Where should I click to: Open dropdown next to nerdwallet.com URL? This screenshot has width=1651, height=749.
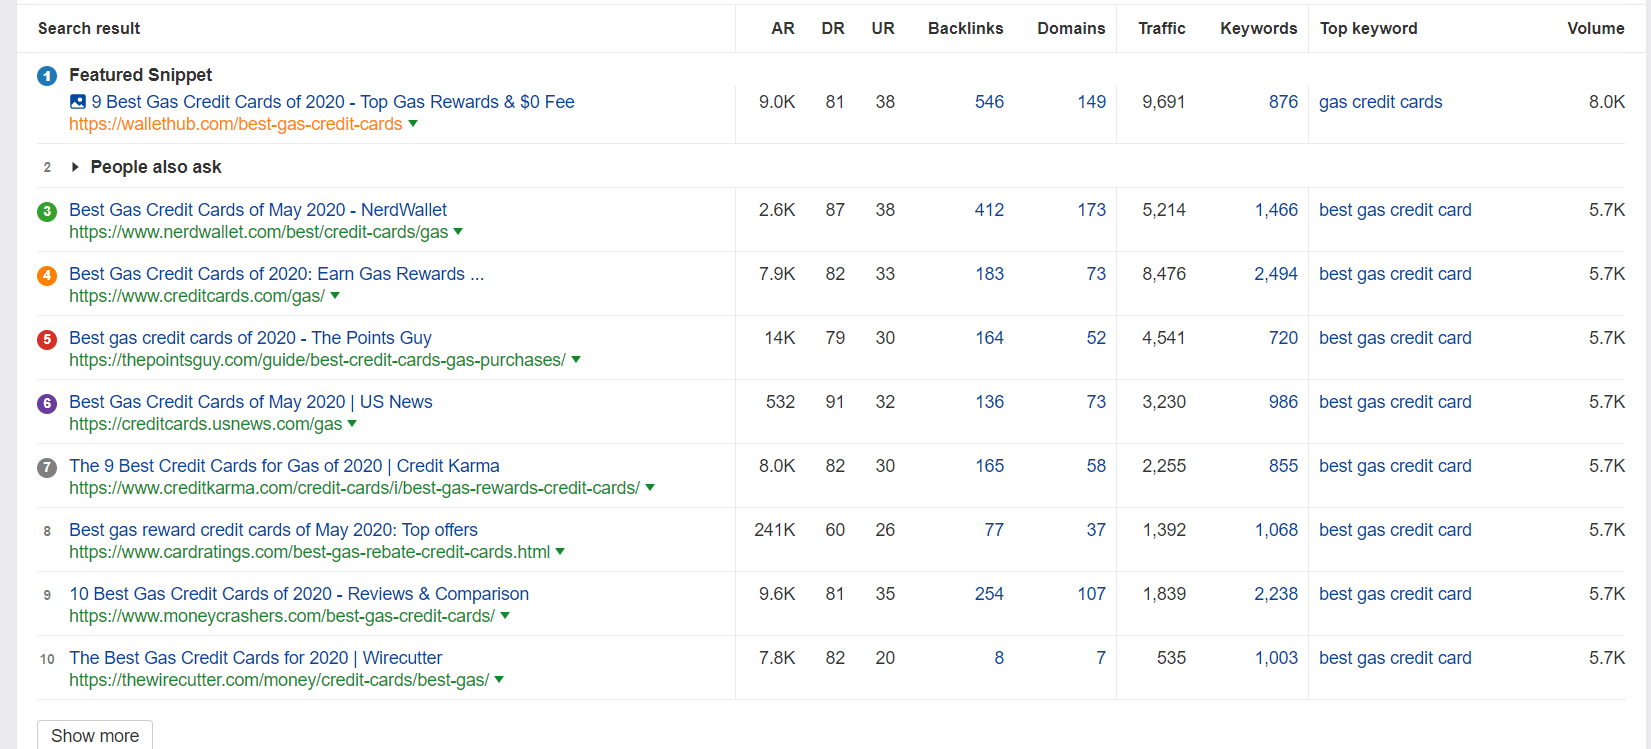pyautogui.click(x=459, y=232)
